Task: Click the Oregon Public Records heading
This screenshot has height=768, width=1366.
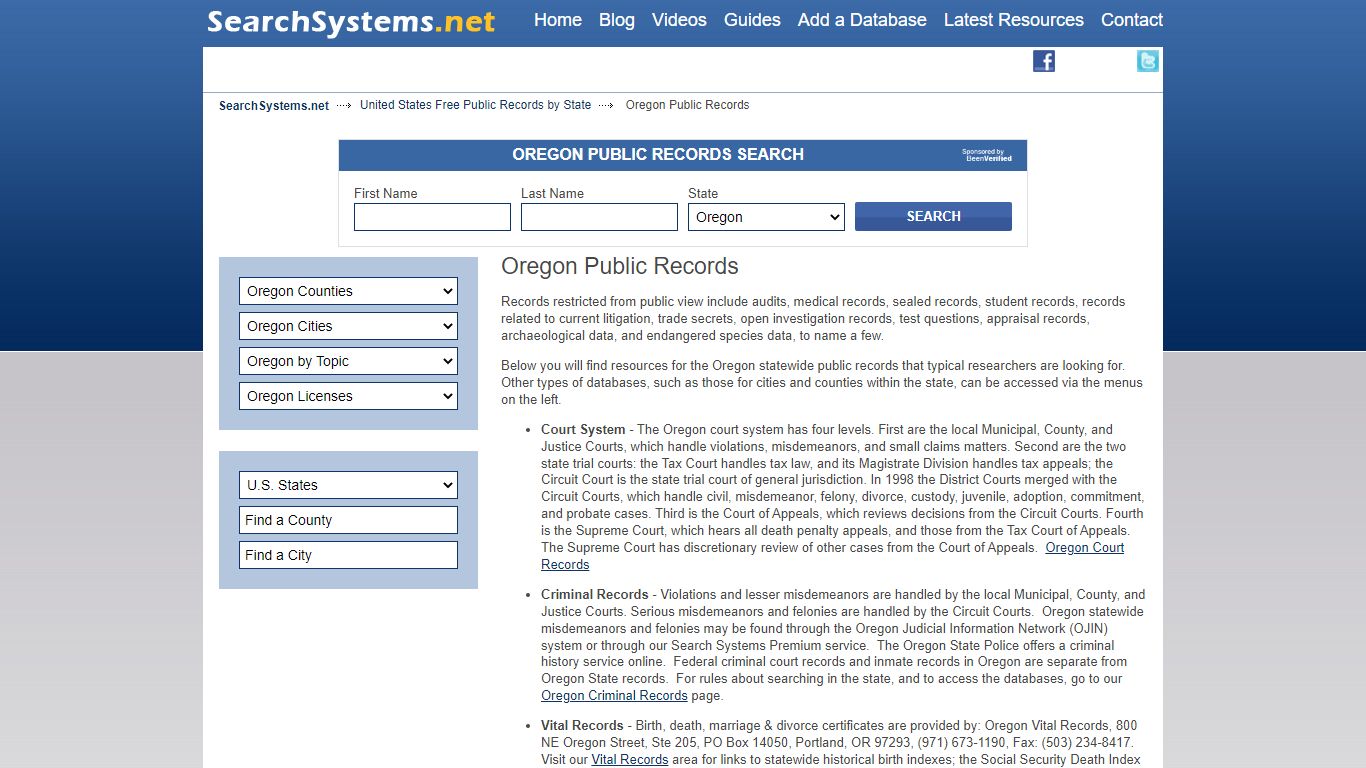Action: click(x=620, y=266)
